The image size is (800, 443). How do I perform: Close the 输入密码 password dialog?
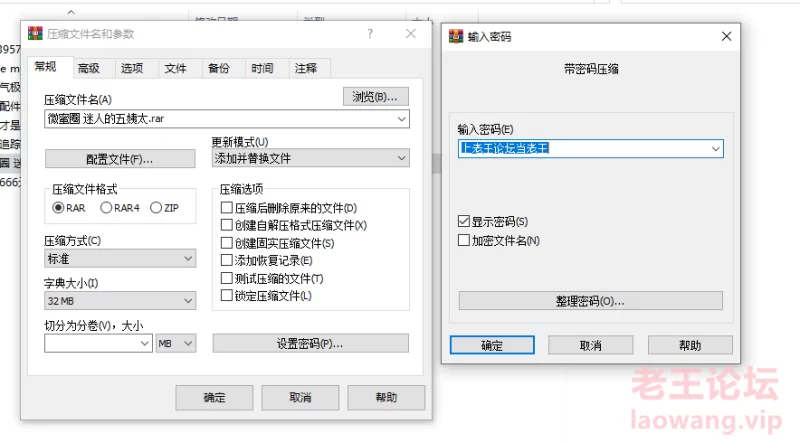pos(726,36)
